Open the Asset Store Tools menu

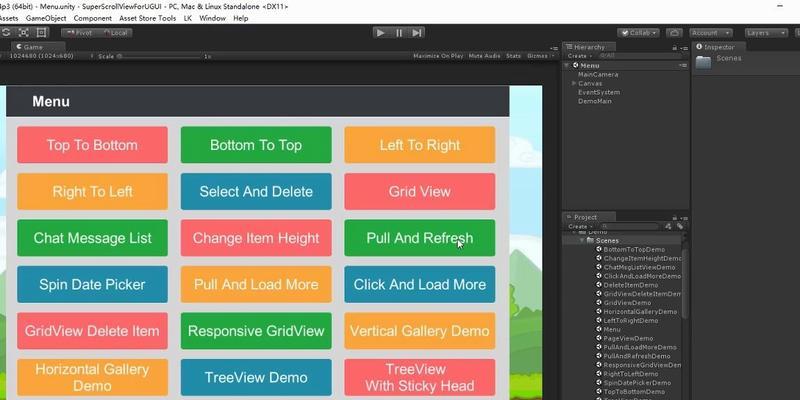[x=147, y=18]
